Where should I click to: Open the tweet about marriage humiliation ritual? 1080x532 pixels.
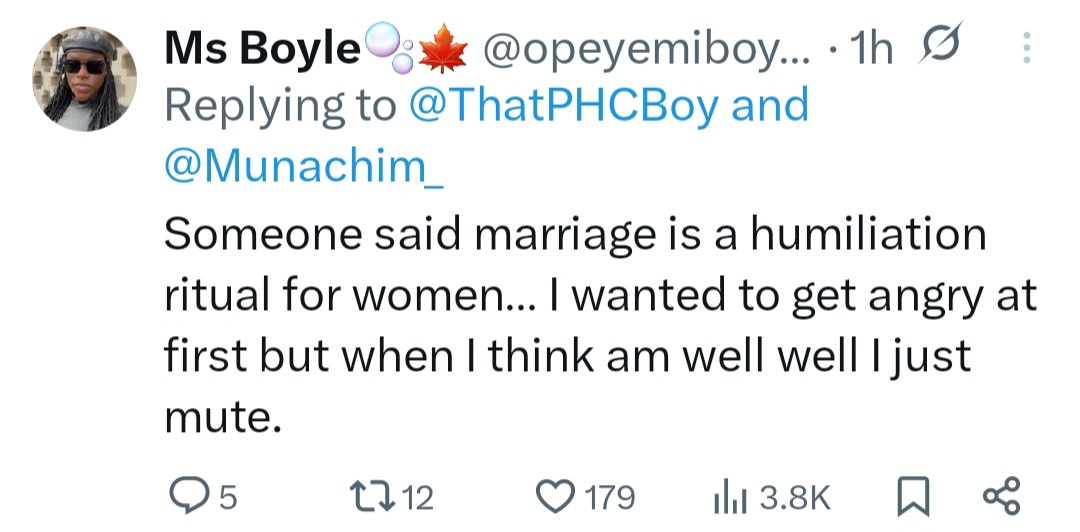coord(575,325)
